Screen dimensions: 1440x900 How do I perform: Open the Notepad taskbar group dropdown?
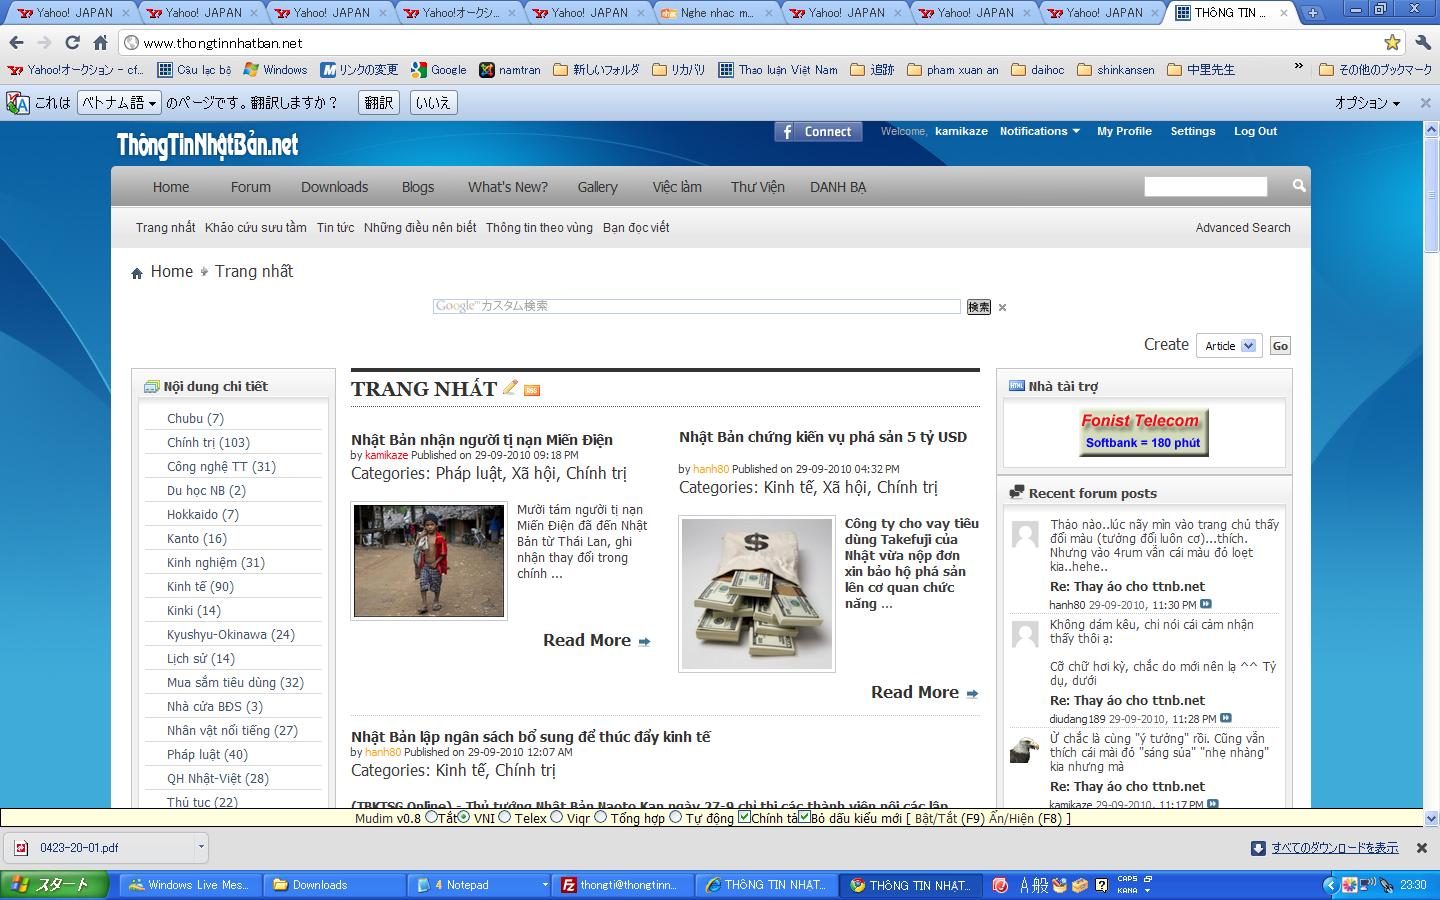(x=545, y=885)
